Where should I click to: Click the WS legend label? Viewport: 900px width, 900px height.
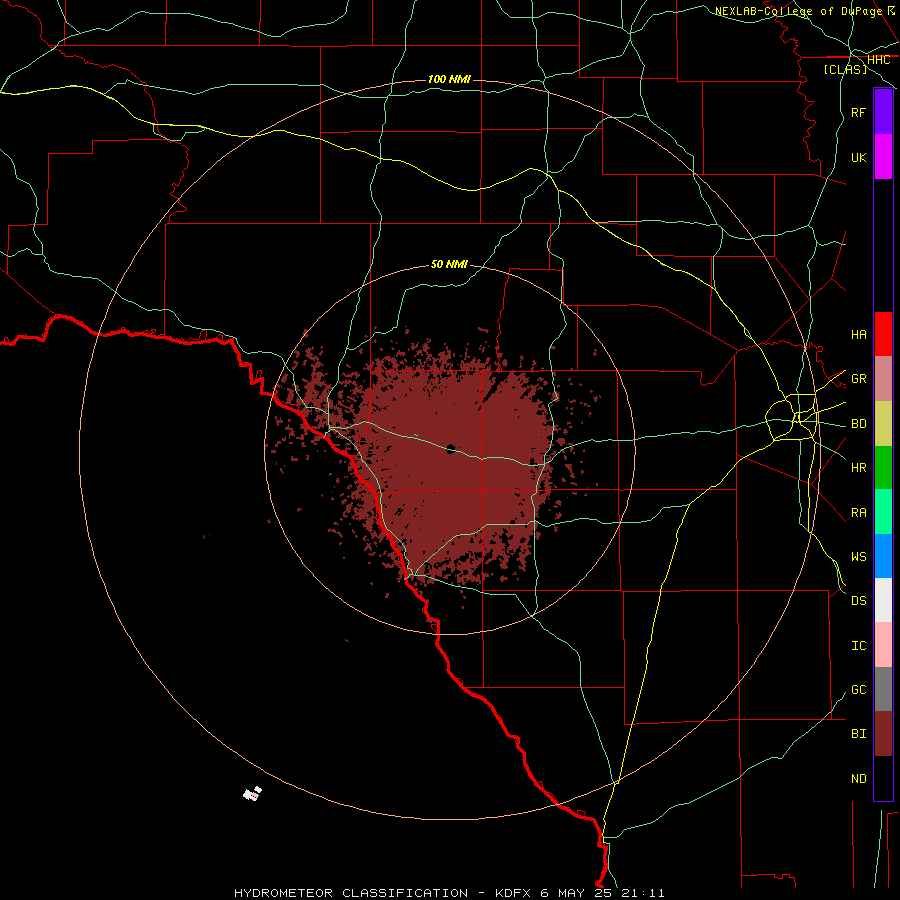(858, 557)
